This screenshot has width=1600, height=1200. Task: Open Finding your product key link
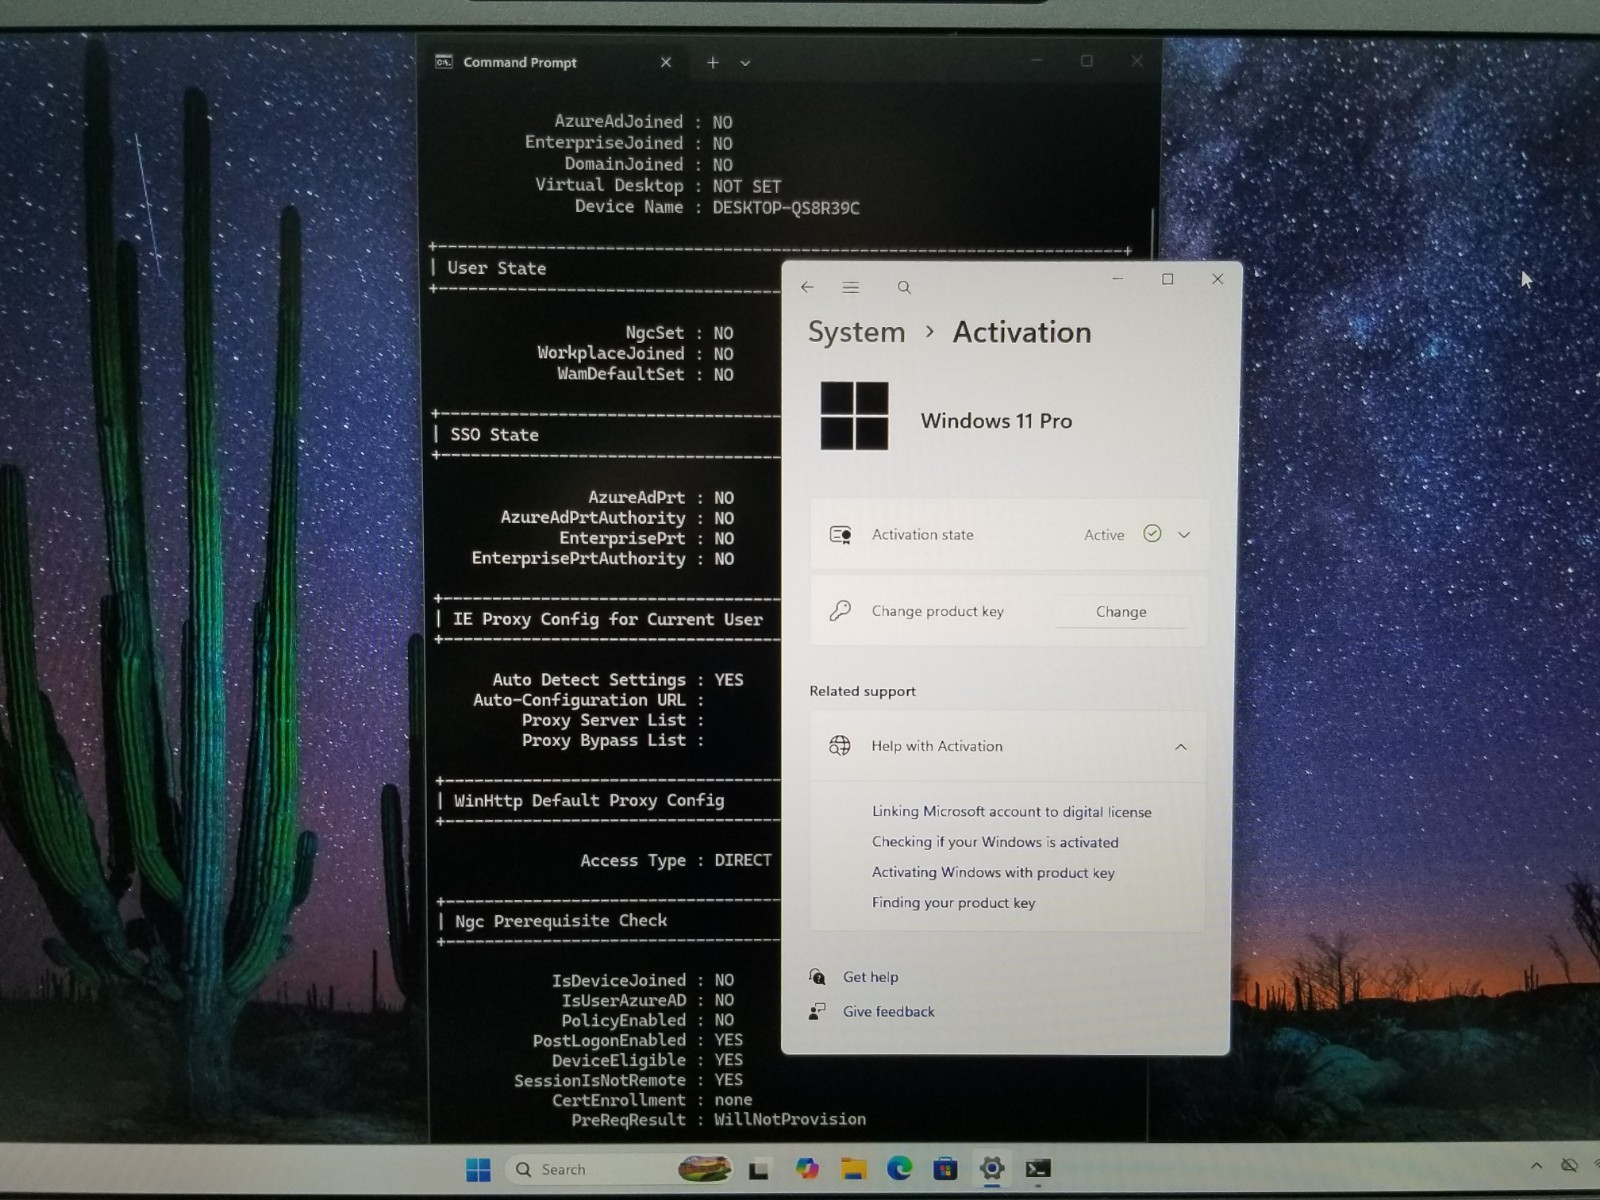tap(953, 902)
